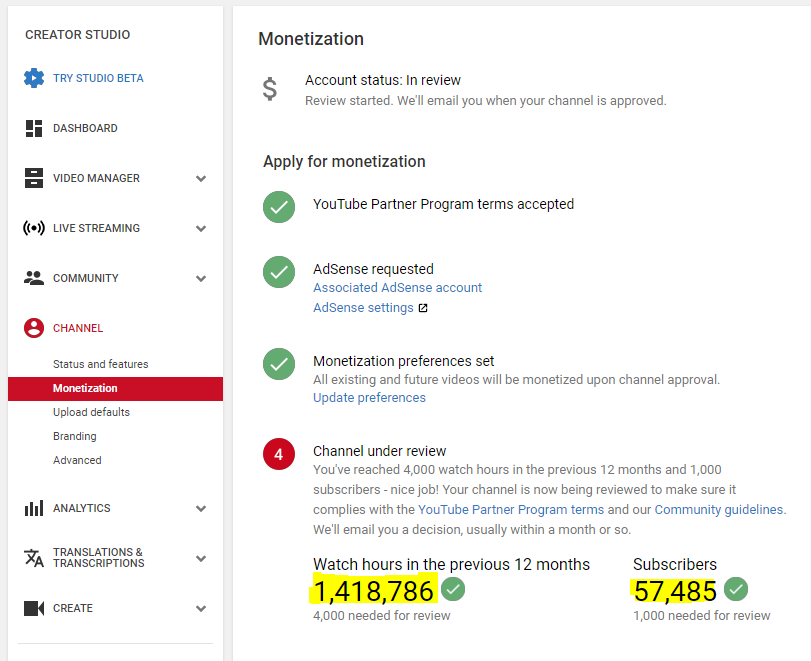Click green check next to AdSense requested
Screen dimensions: 811x661
click(279, 272)
